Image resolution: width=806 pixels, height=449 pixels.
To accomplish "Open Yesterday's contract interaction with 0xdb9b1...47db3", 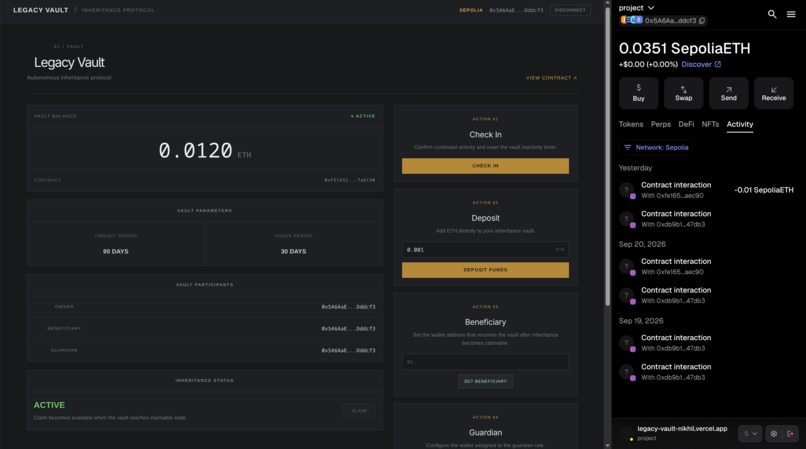I will (x=707, y=219).
